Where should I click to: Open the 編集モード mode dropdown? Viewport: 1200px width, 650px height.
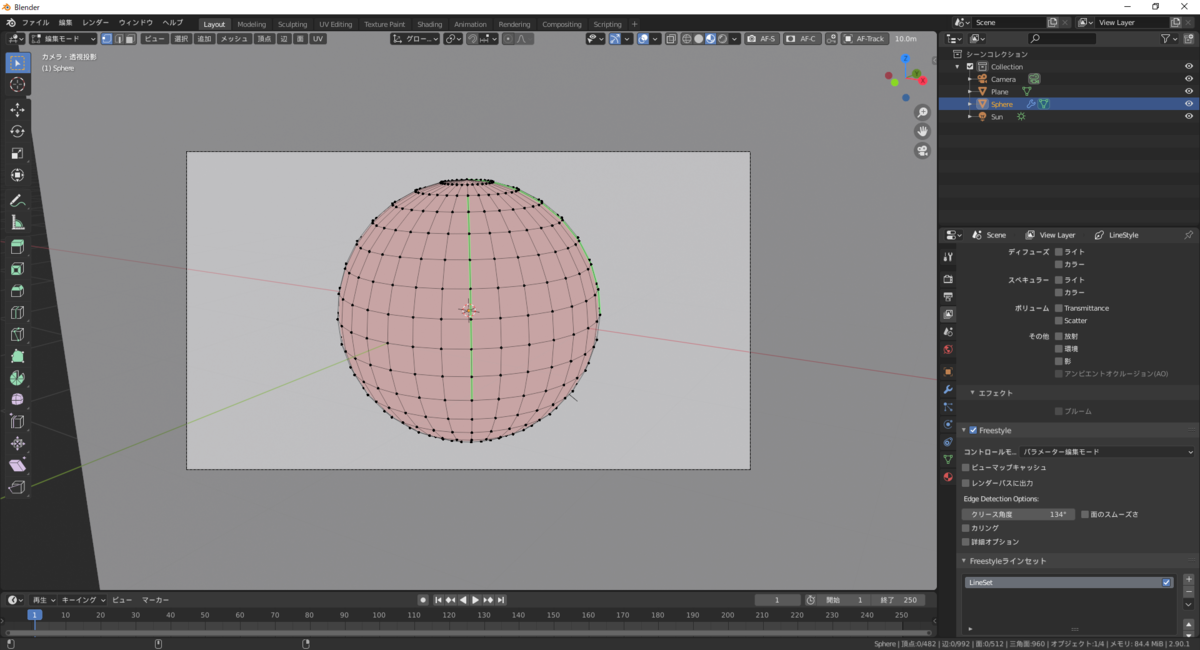coord(64,39)
